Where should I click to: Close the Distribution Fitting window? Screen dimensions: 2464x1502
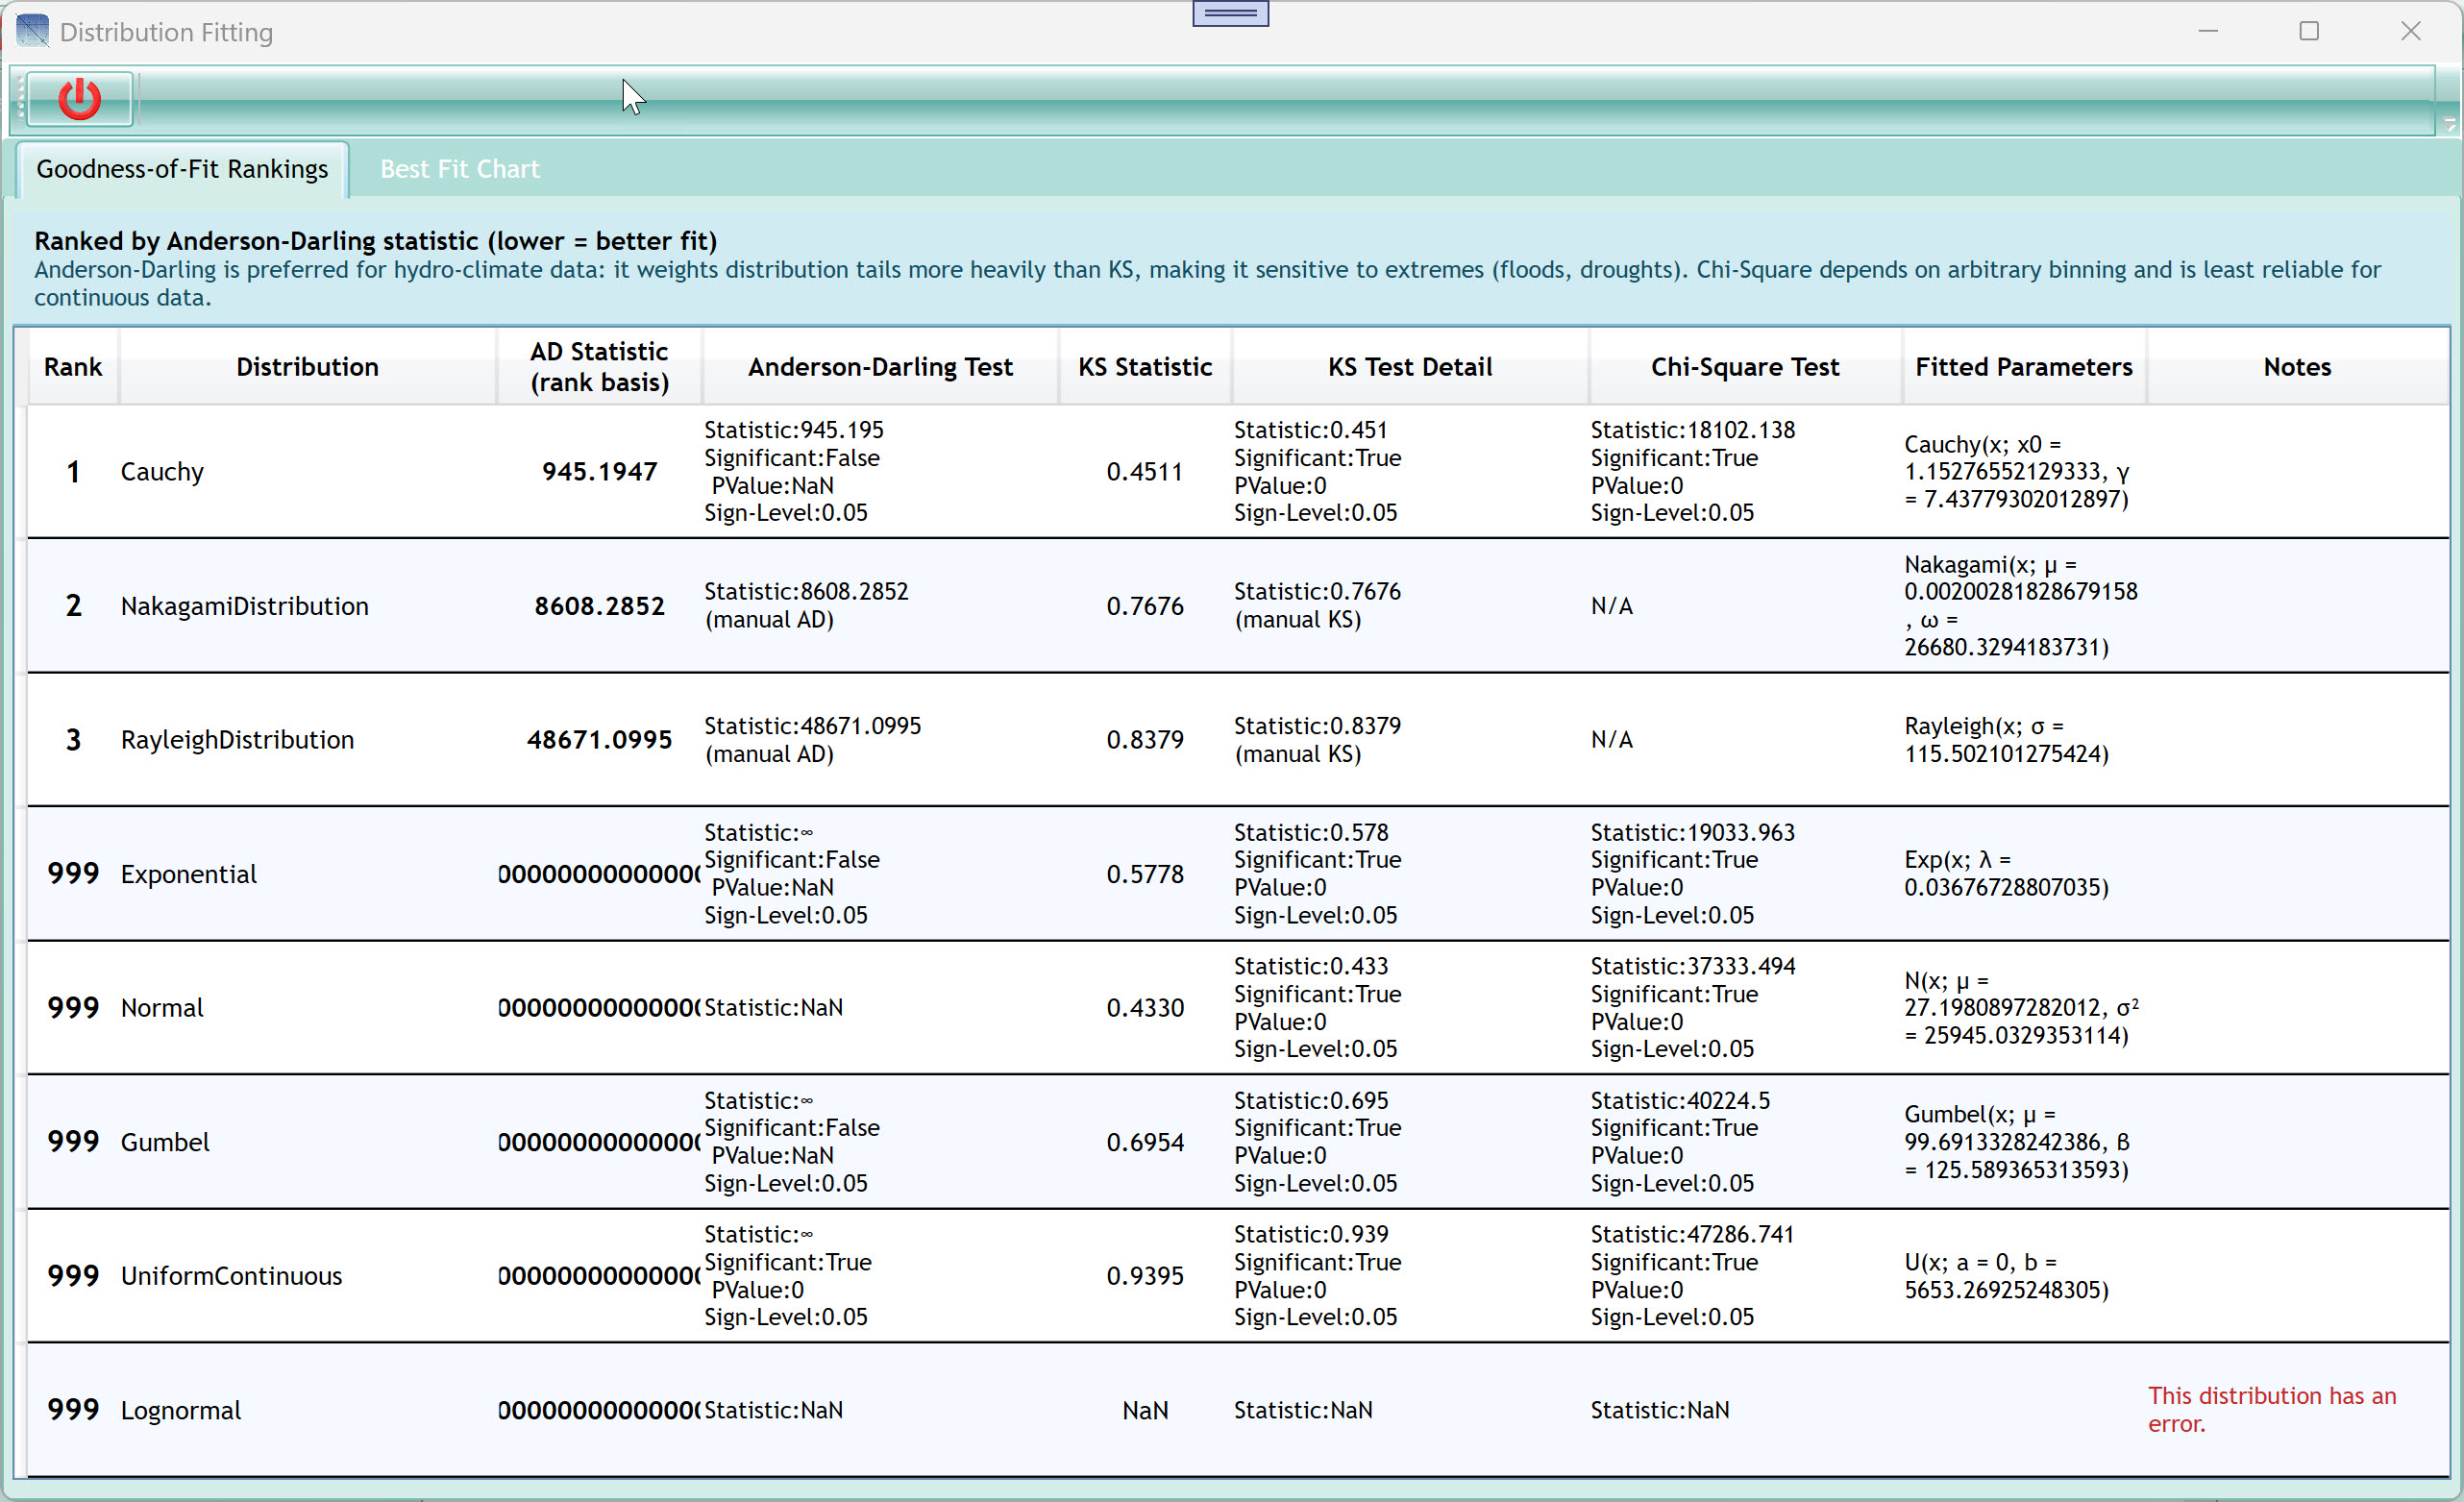[x=2411, y=32]
